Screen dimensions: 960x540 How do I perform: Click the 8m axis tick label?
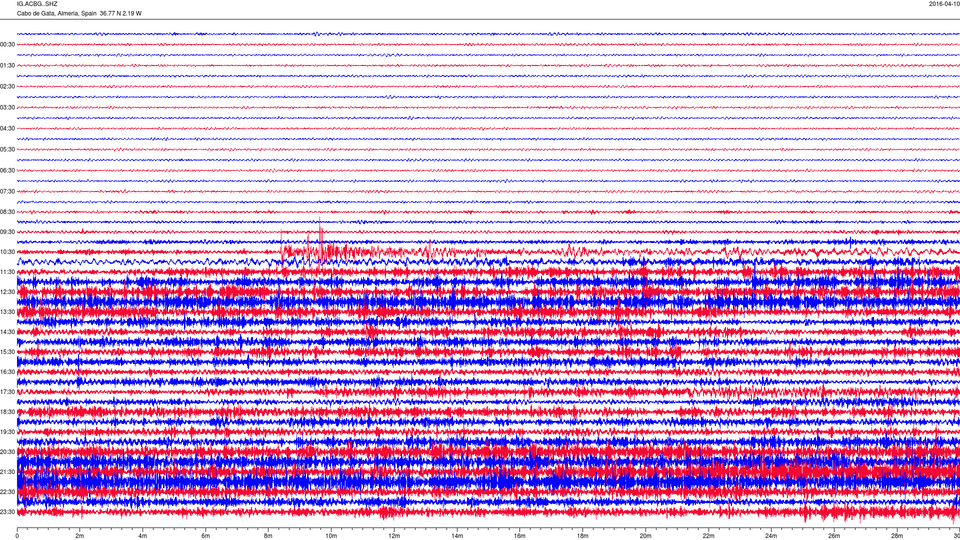(268, 536)
